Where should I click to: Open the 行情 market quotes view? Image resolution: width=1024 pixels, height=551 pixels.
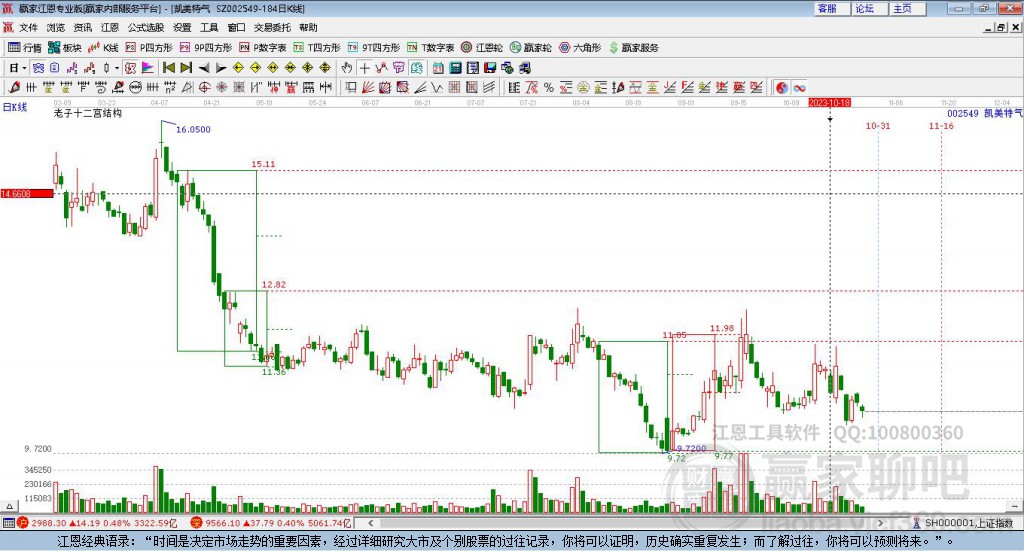click(x=24, y=48)
